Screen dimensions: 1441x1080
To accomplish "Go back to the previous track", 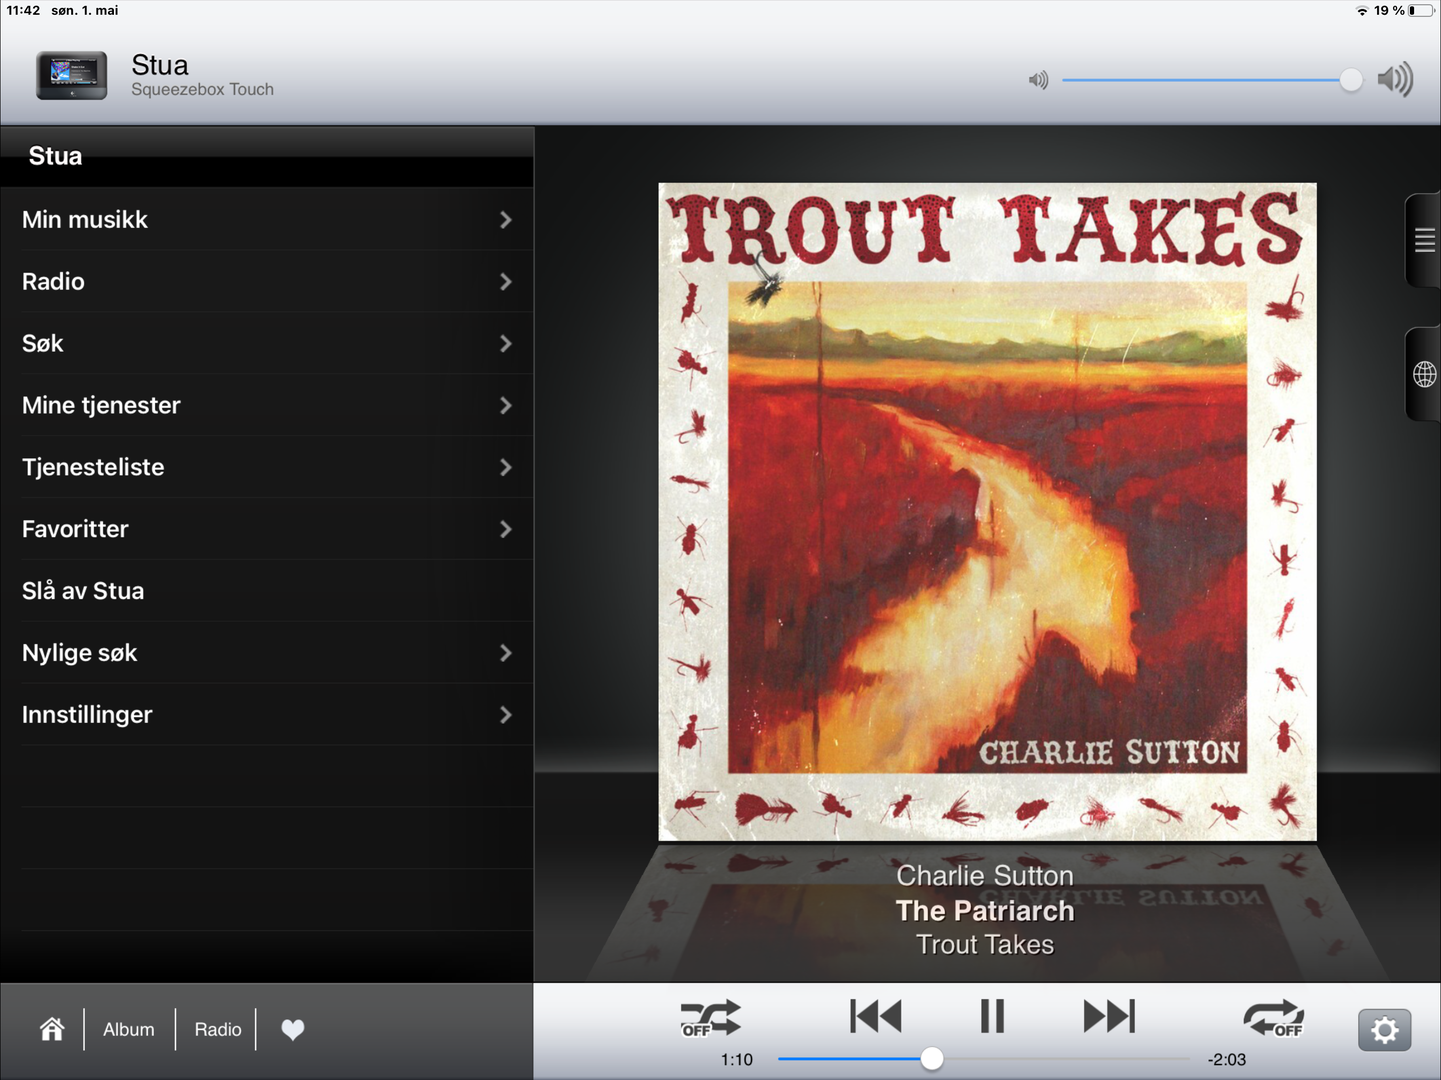I will click(876, 1016).
